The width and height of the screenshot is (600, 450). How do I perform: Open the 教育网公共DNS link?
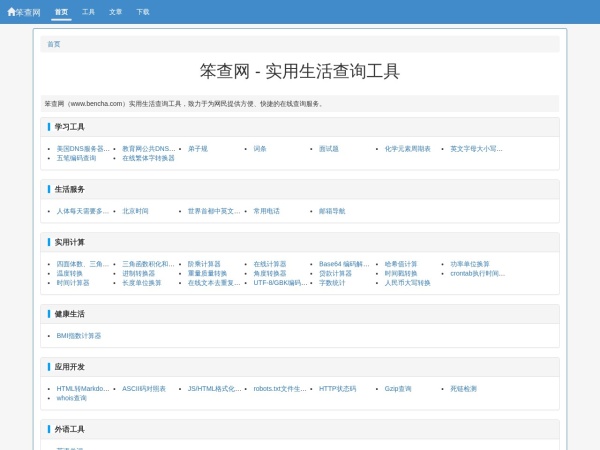point(149,148)
